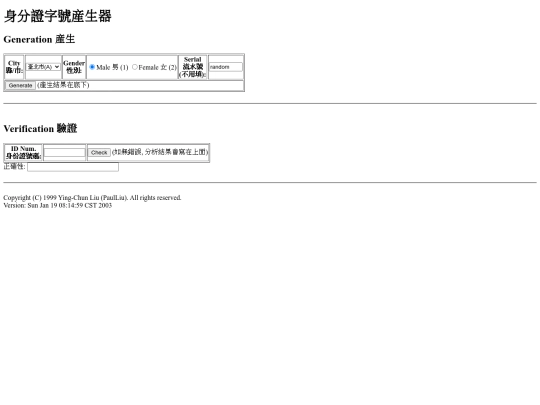The width and height of the screenshot is (540, 405).
Task: Click the Check button
Action: [99, 153]
